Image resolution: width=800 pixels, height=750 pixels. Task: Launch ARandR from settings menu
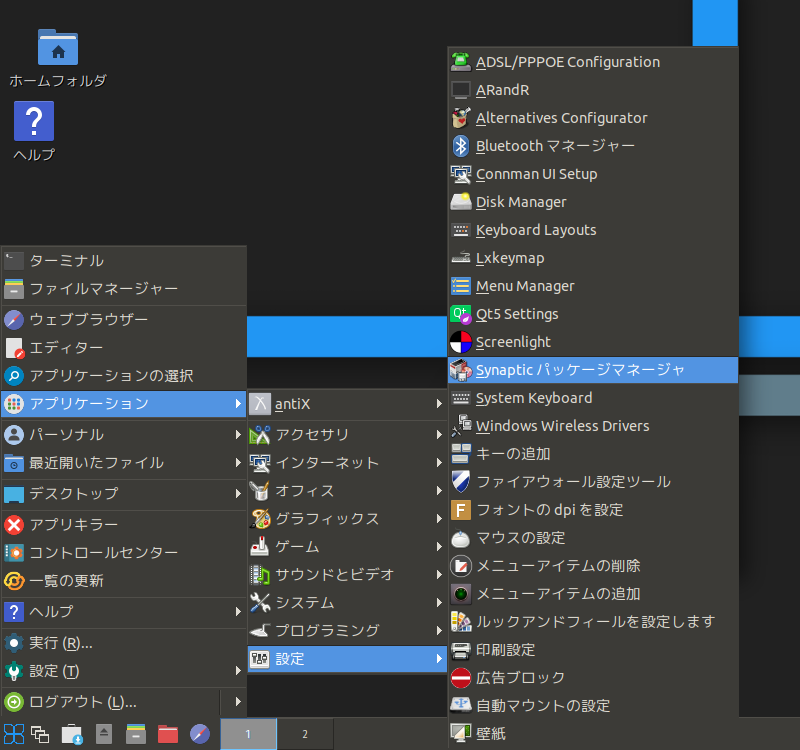tap(593, 90)
